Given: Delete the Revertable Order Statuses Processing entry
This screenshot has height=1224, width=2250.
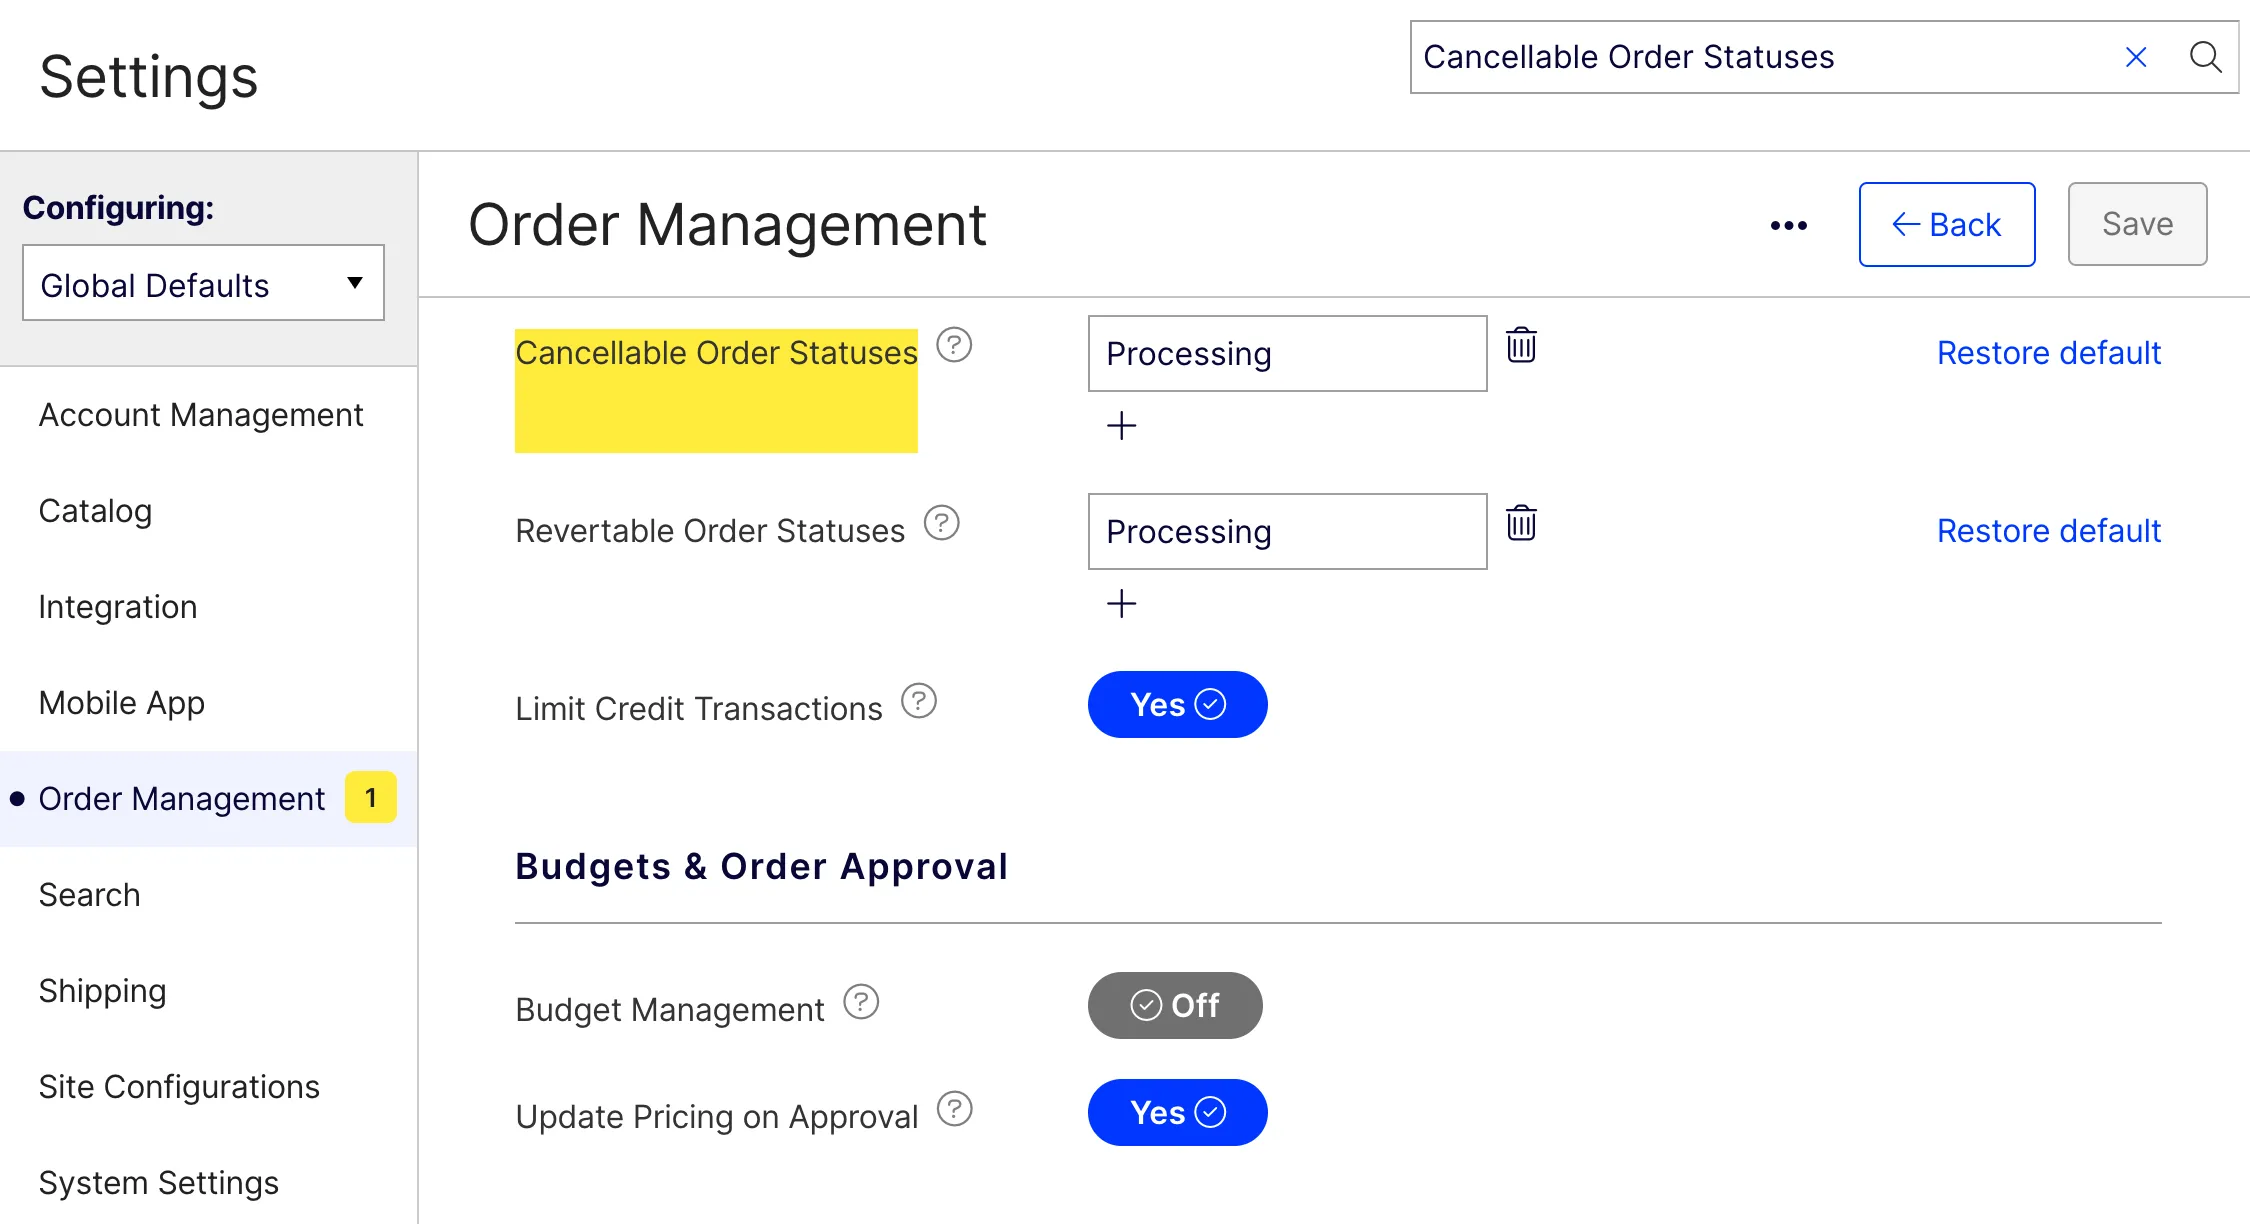Looking at the screenshot, I should pos(1521,523).
